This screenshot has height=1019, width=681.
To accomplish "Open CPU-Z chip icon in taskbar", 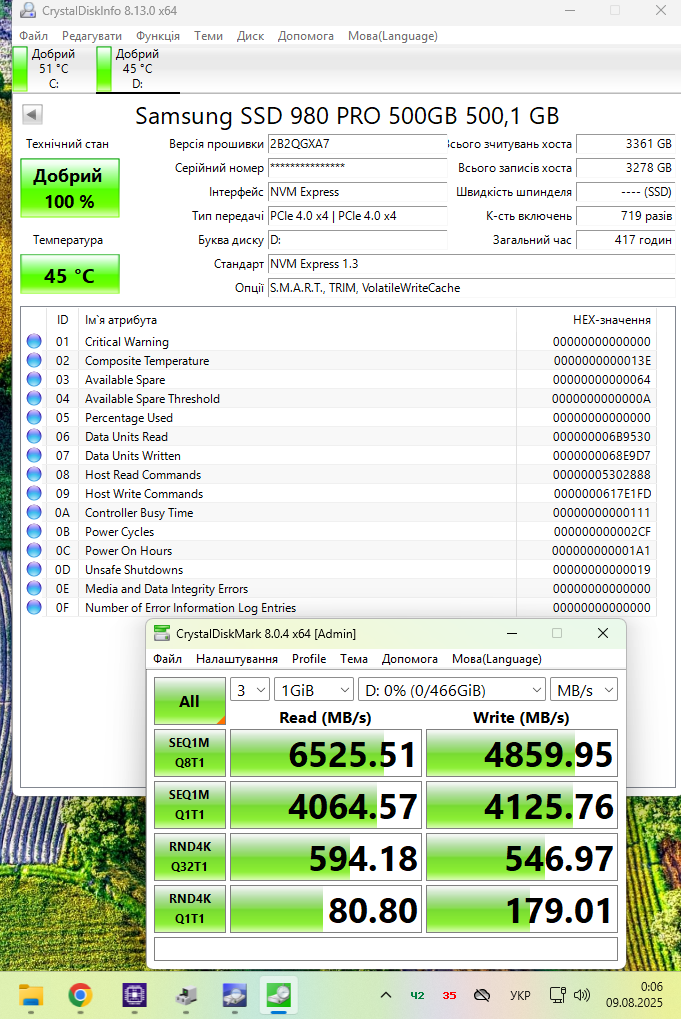I will [135, 995].
